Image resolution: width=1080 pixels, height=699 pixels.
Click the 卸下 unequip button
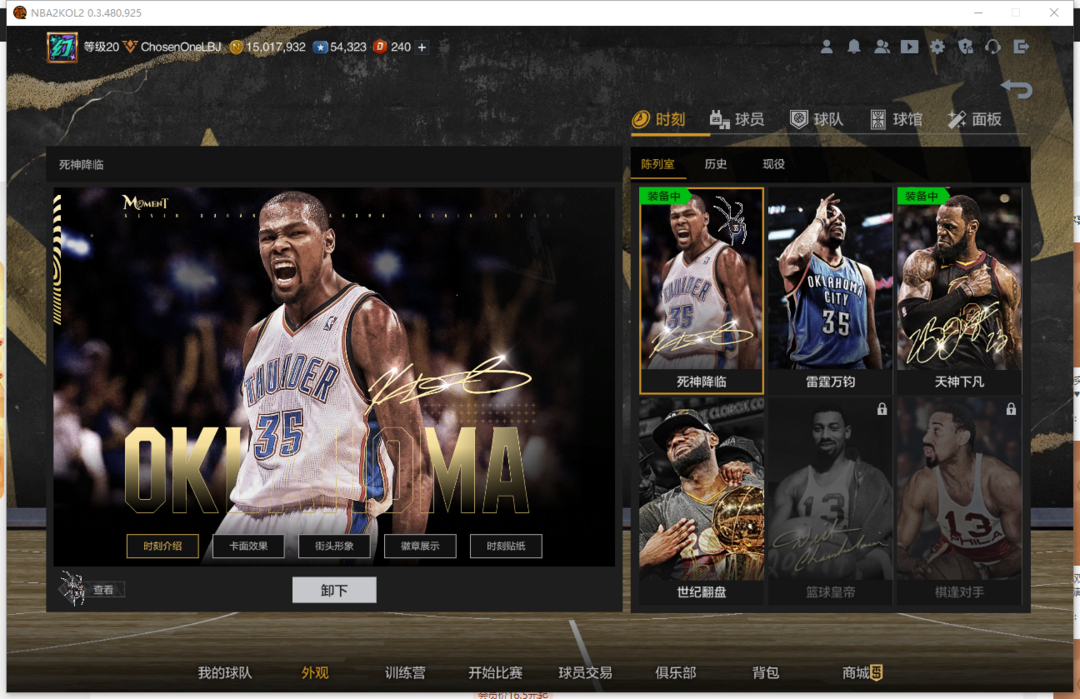coord(334,590)
